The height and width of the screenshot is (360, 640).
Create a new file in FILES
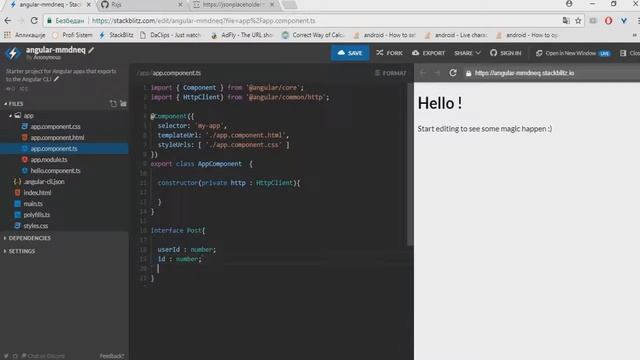113,104
